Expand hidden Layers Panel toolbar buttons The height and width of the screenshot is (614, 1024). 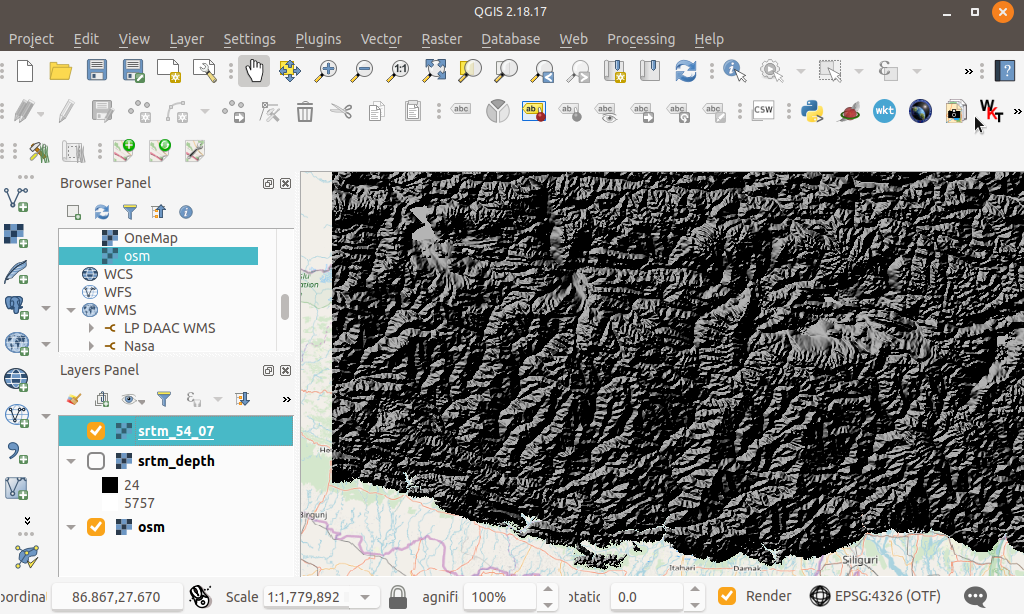pyautogui.click(x=287, y=399)
